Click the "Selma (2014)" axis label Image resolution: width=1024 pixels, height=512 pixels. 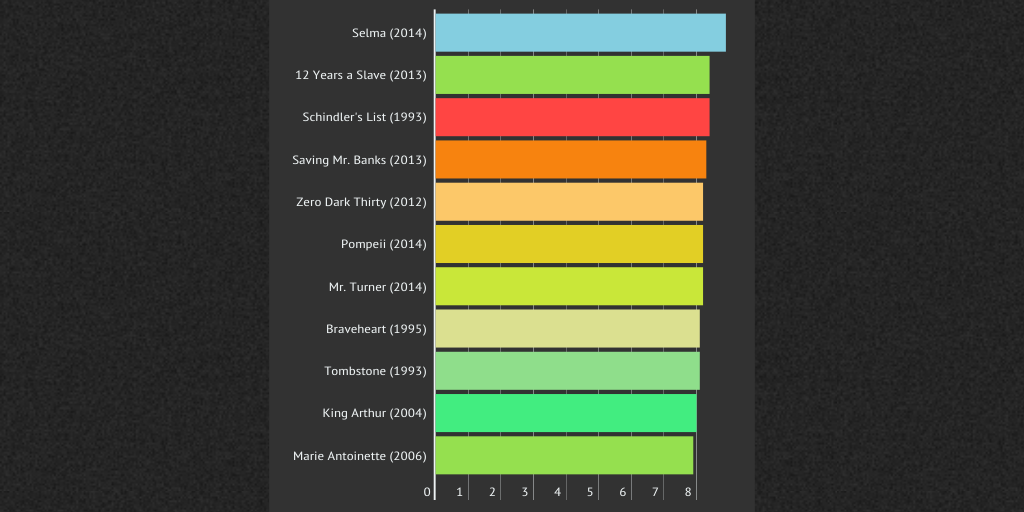click(389, 33)
